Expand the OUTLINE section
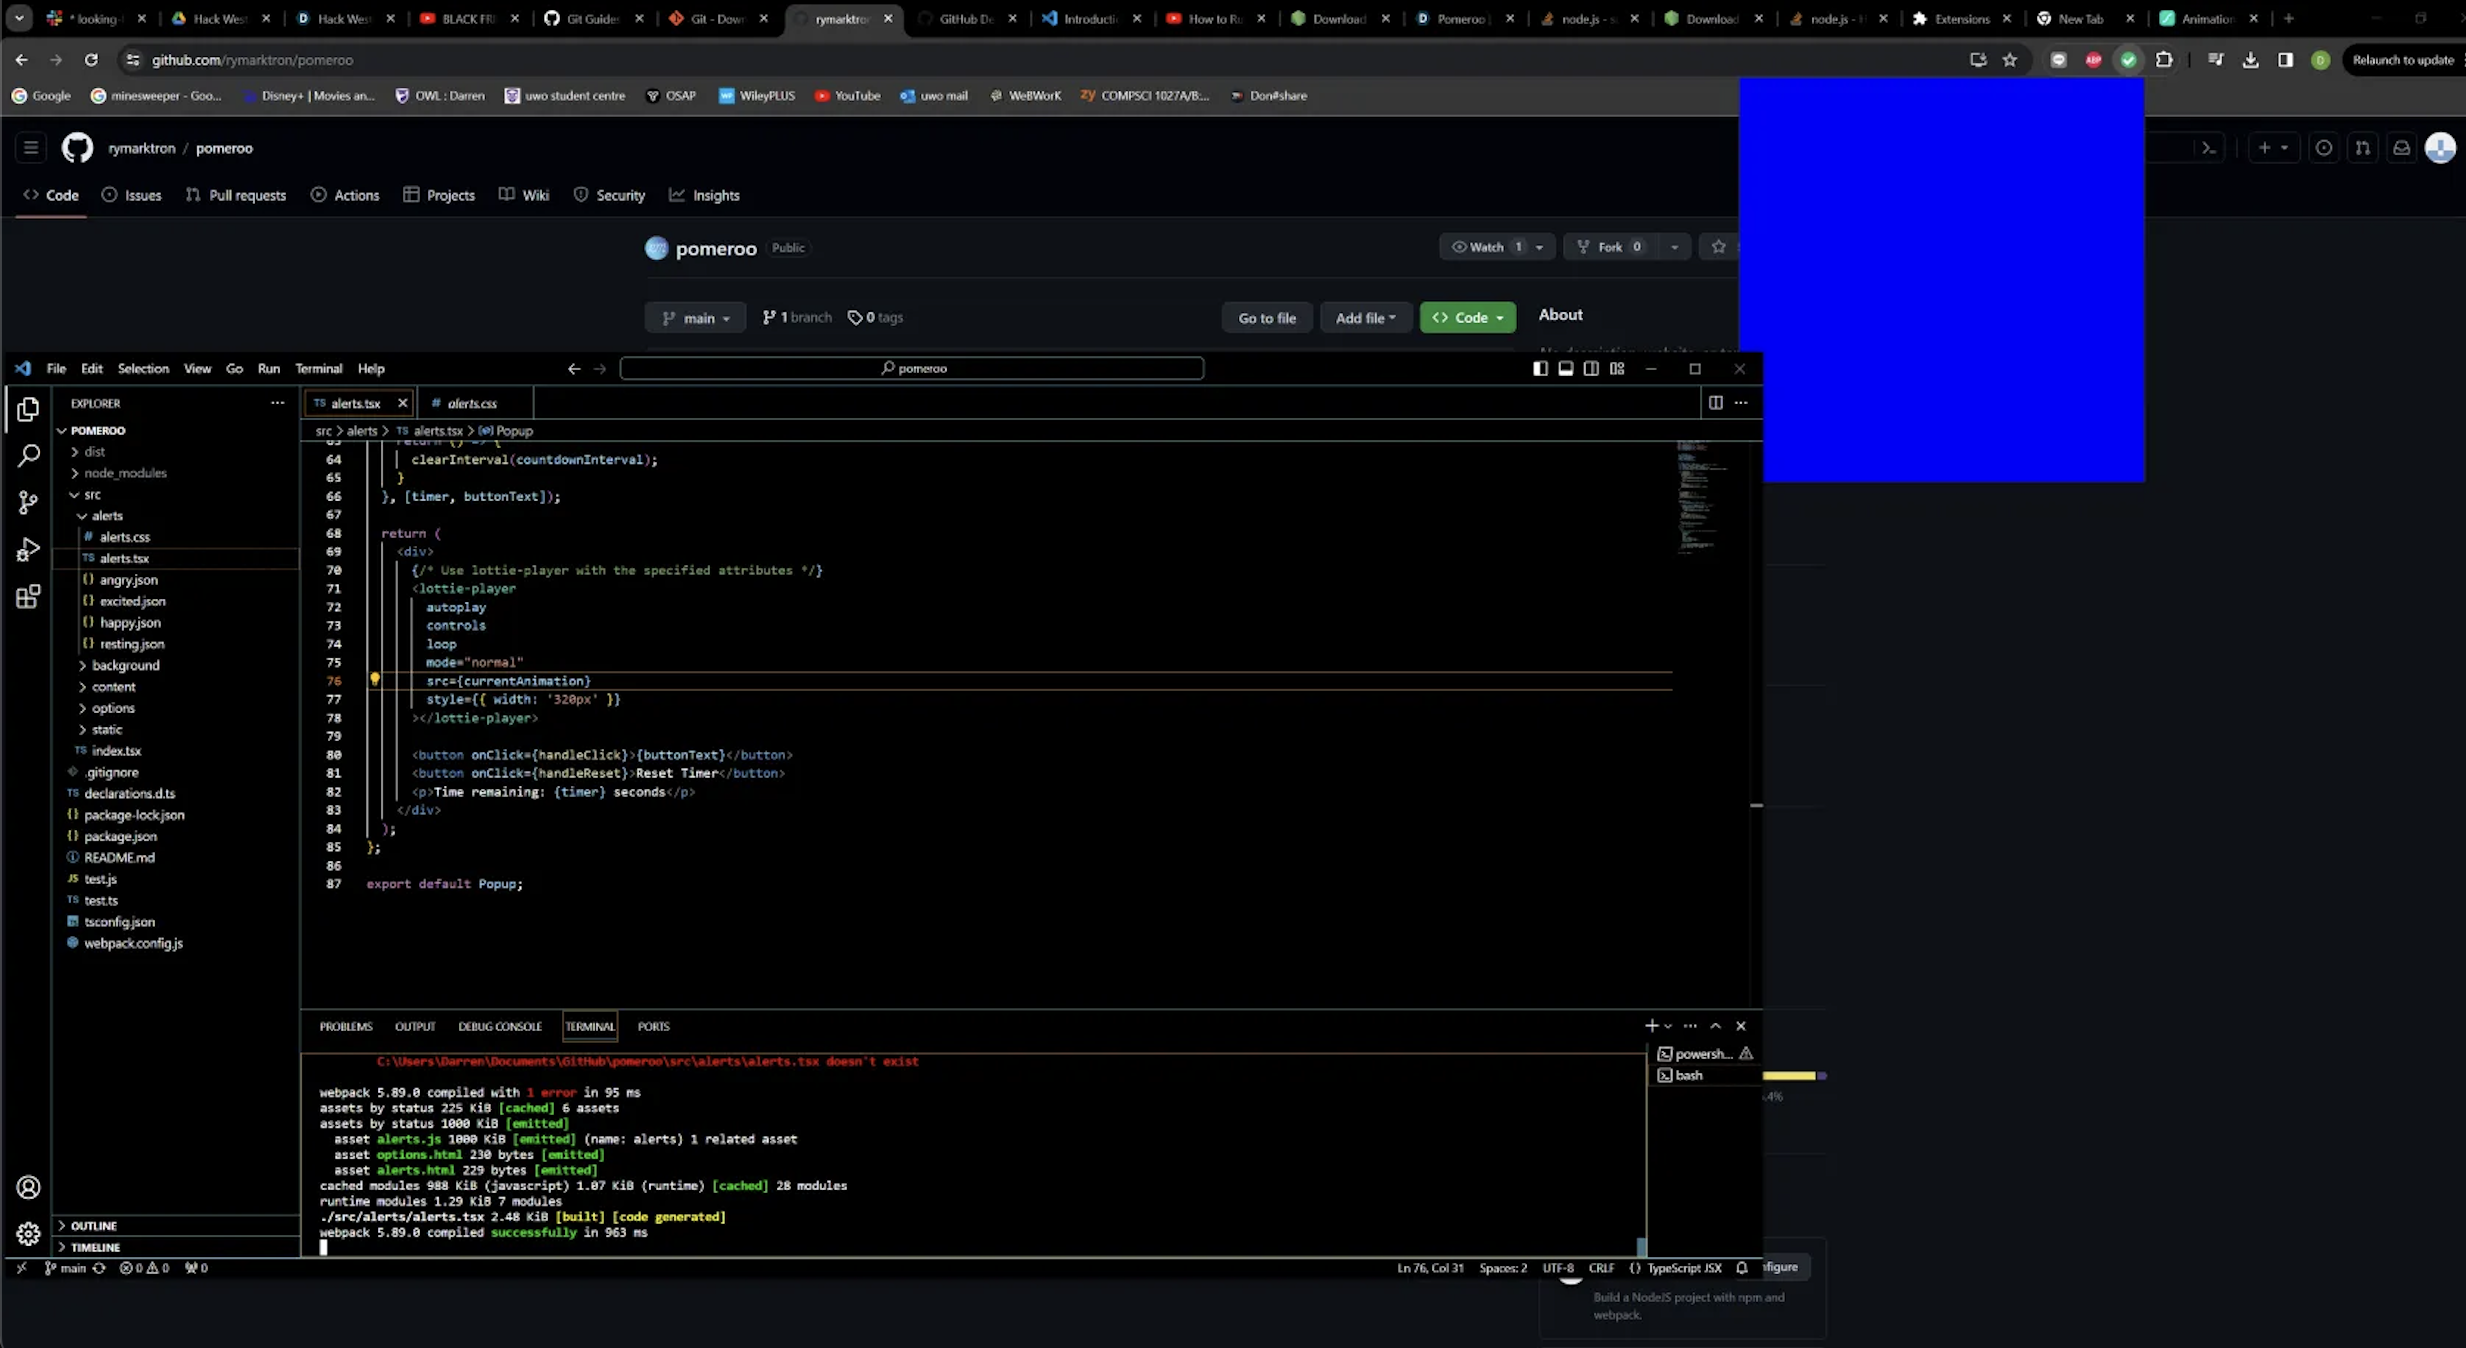This screenshot has width=2466, height=1348. (93, 1225)
